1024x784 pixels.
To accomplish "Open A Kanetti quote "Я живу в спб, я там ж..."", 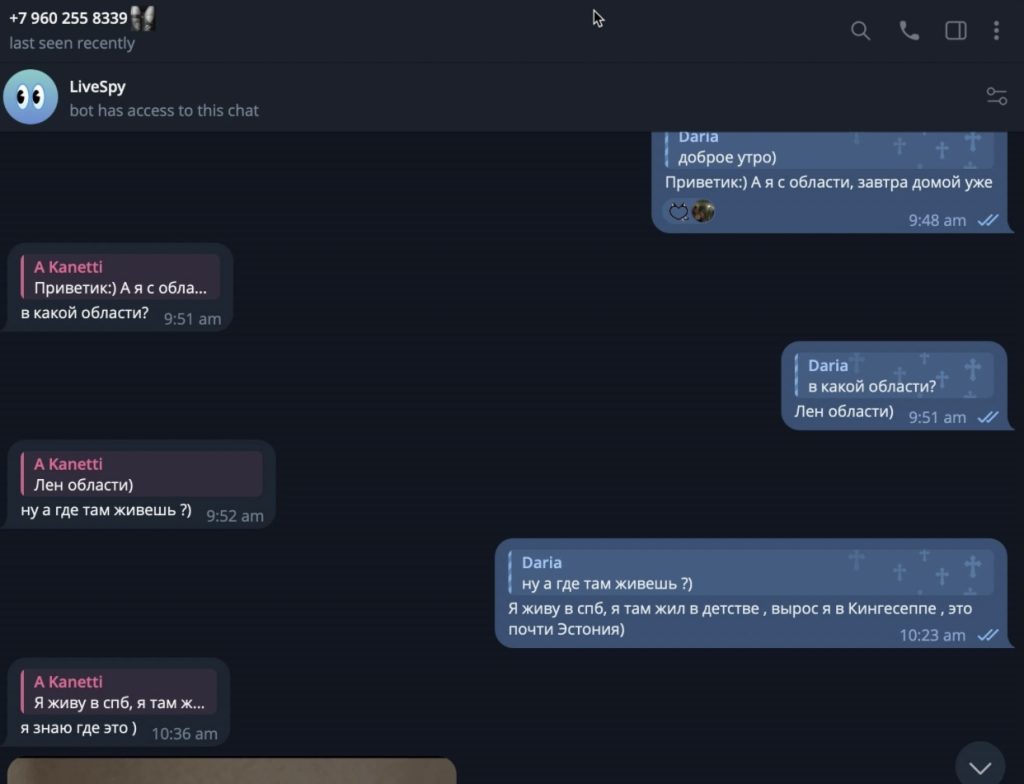I will click(x=119, y=693).
